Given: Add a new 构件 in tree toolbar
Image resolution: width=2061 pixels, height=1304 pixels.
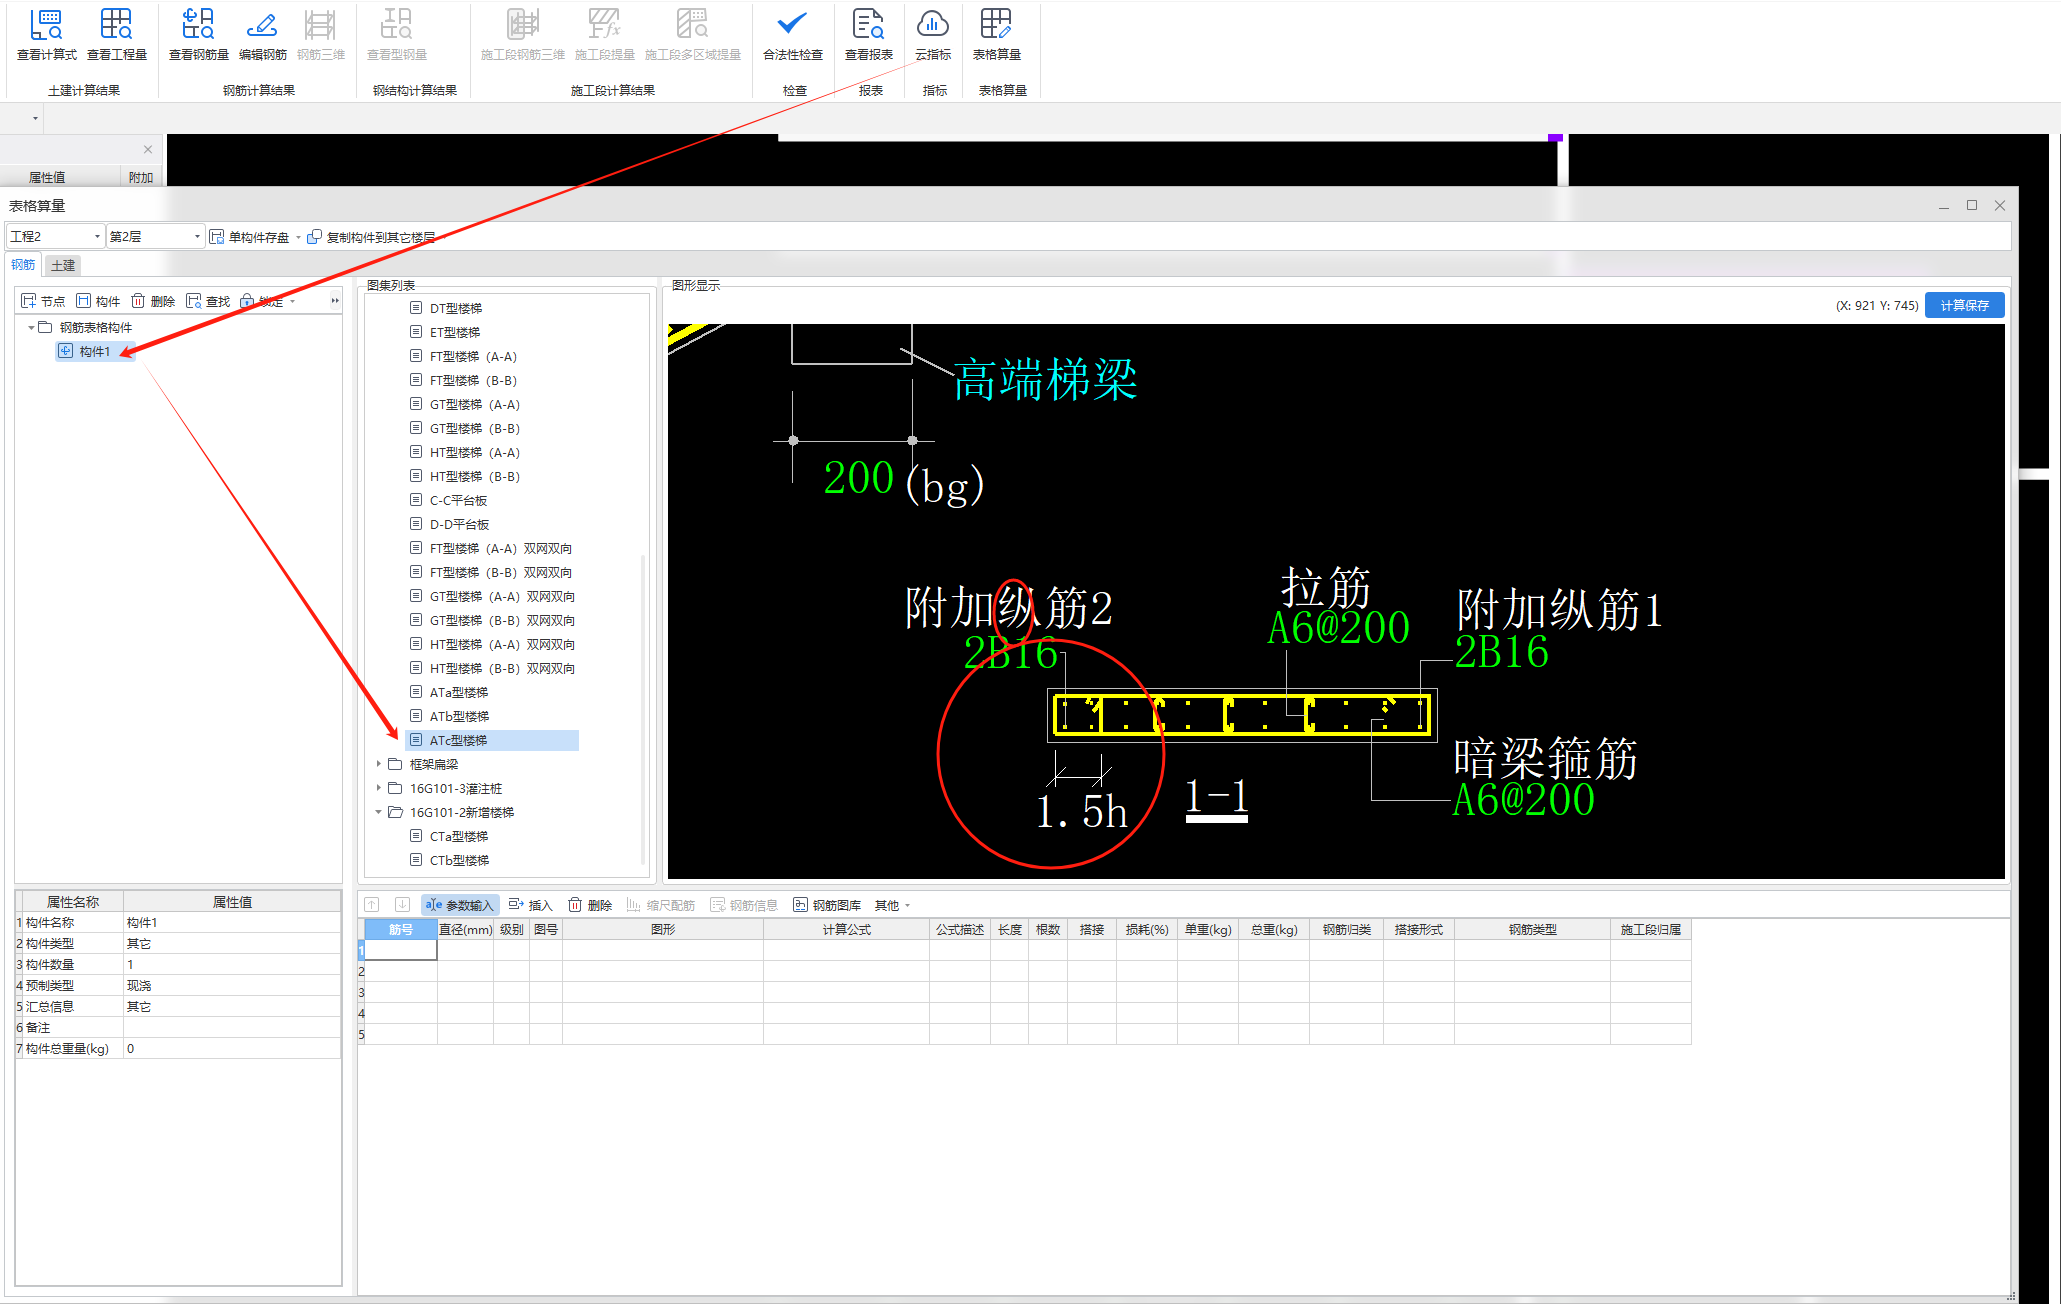Looking at the screenshot, I should [x=99, y=301].
